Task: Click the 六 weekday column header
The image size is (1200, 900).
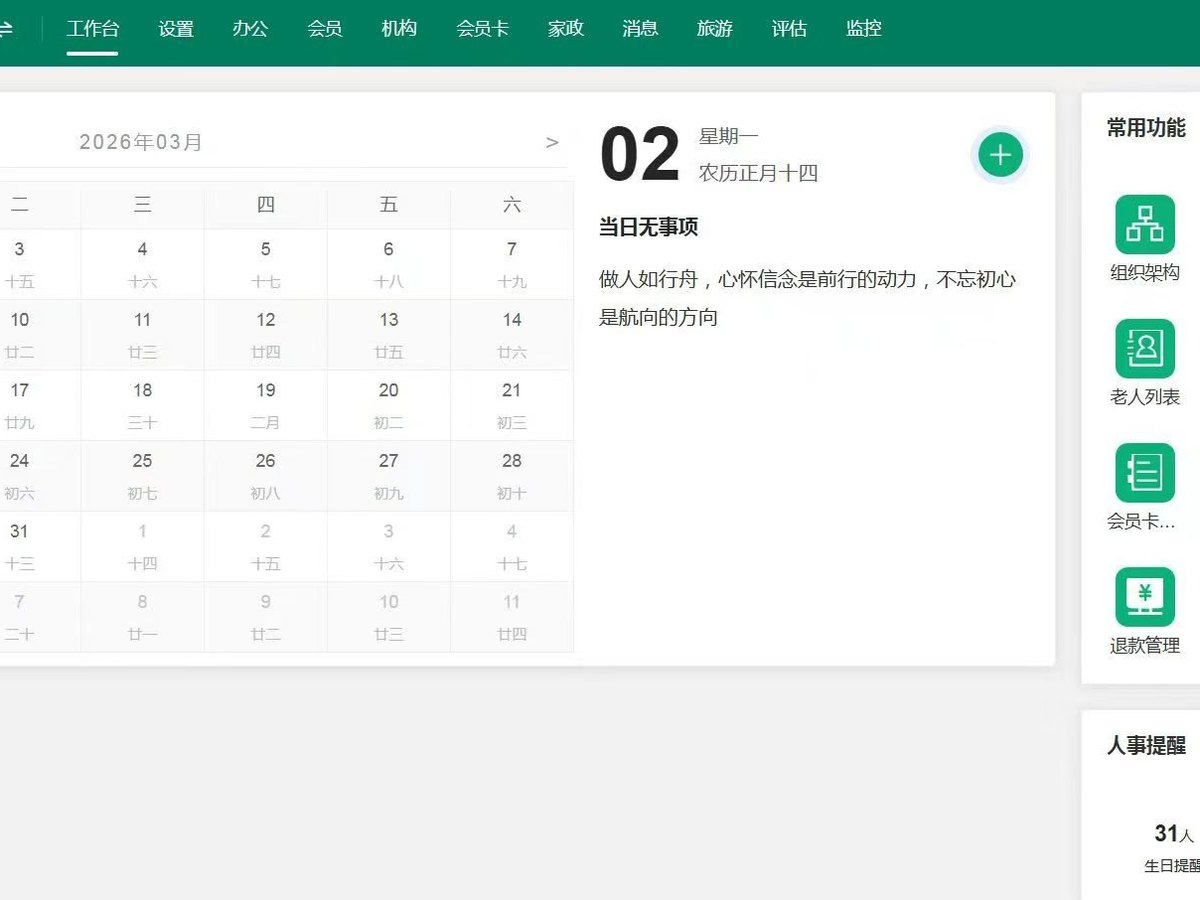Action: tap(511, 205)
